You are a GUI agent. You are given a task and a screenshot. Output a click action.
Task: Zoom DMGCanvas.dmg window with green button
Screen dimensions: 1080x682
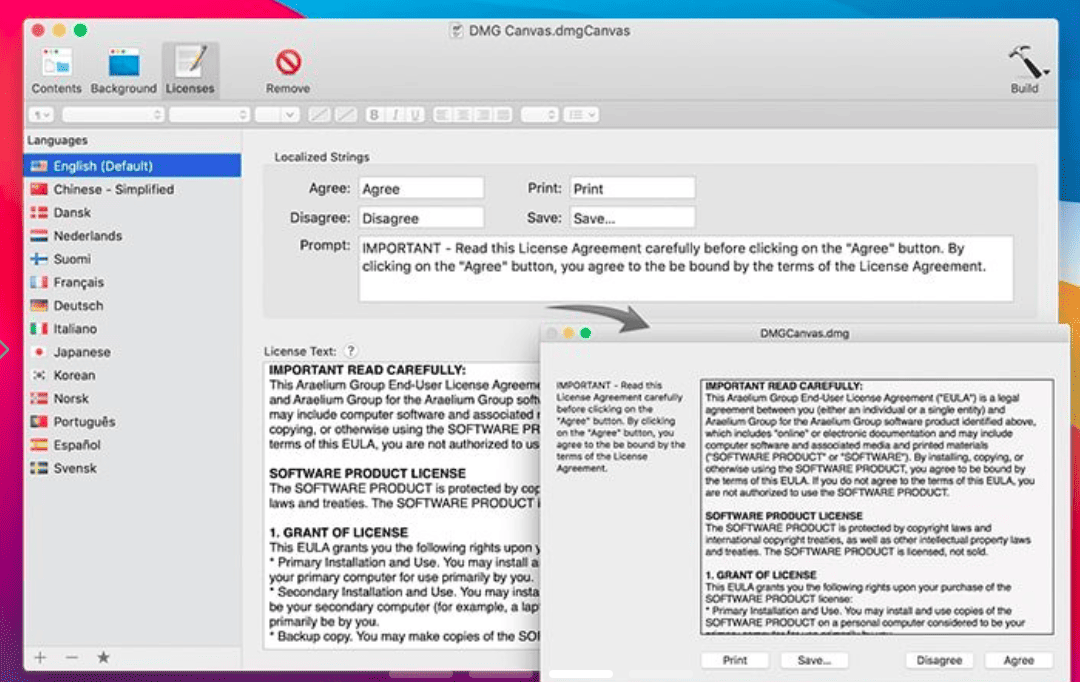tap(585, 333)
